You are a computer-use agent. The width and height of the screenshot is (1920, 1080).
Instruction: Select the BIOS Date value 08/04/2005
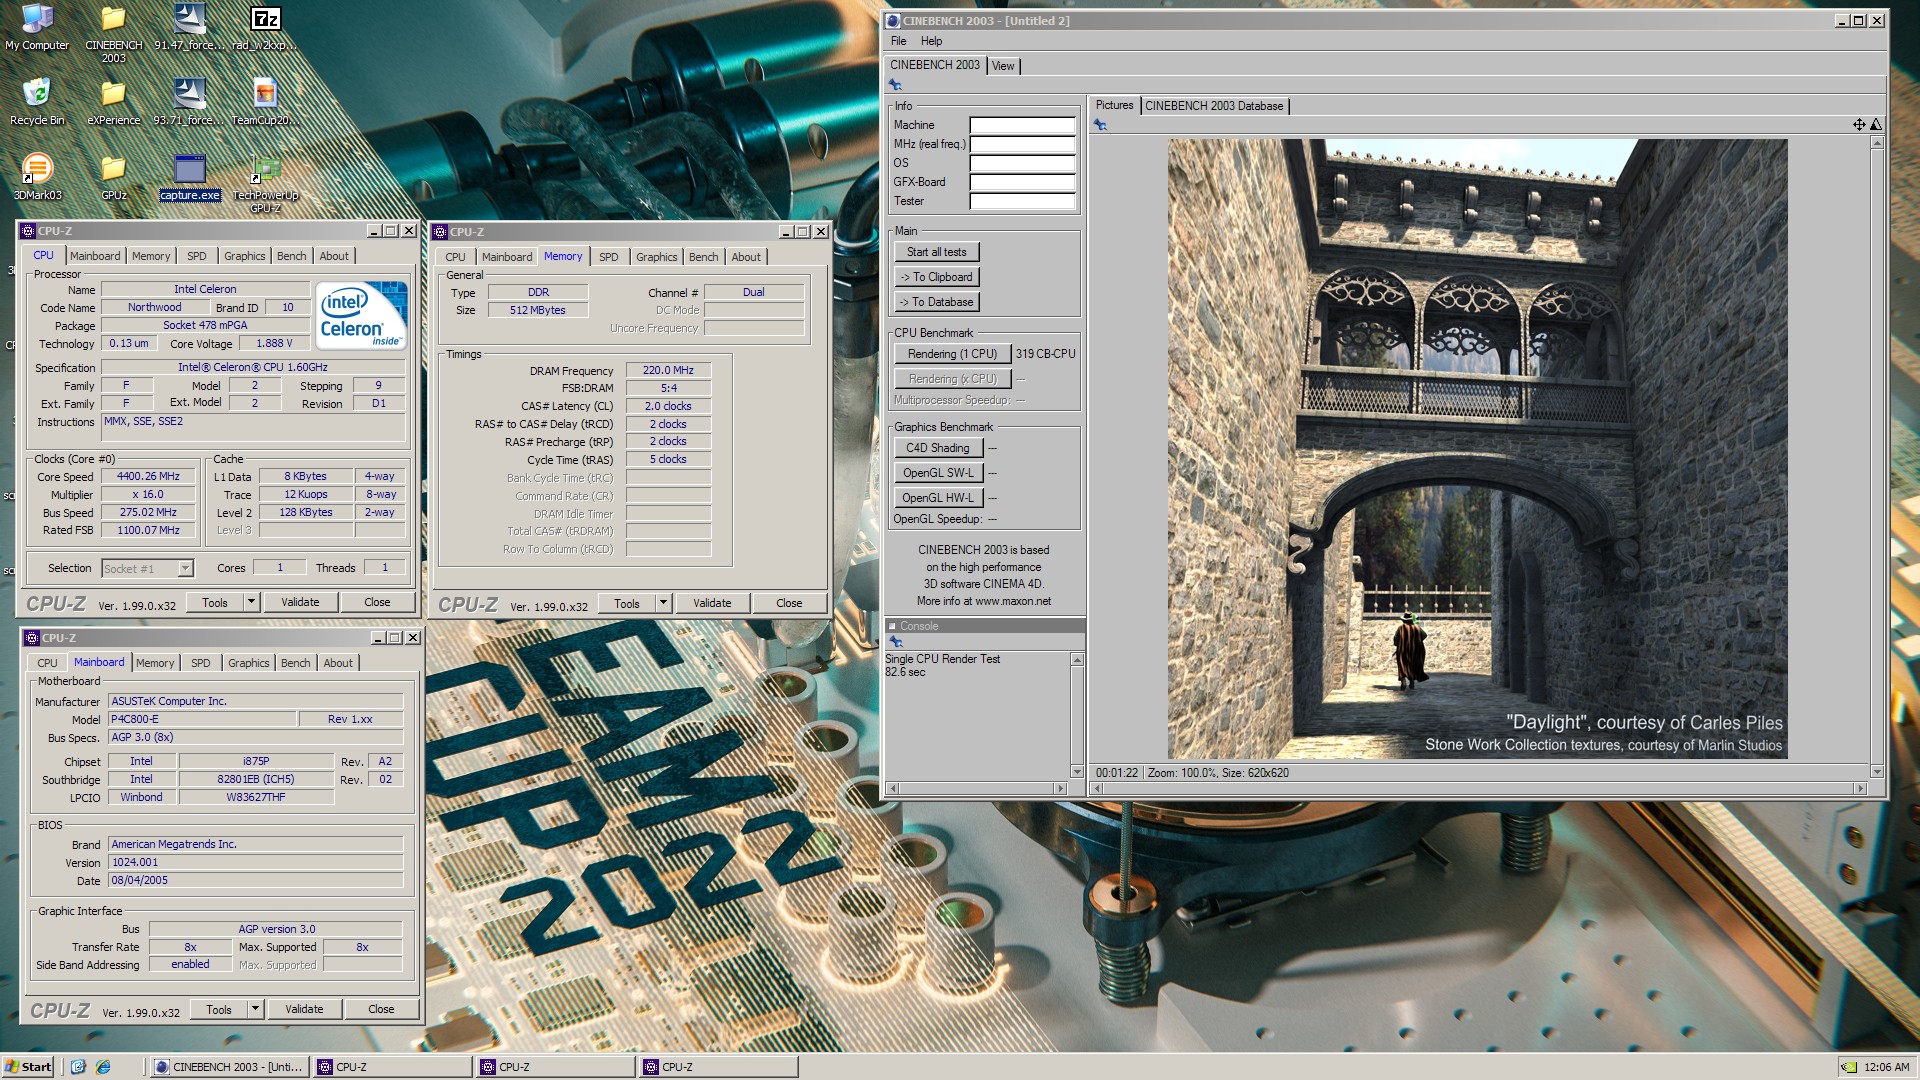pyautogui.click(x=256, y=881)
